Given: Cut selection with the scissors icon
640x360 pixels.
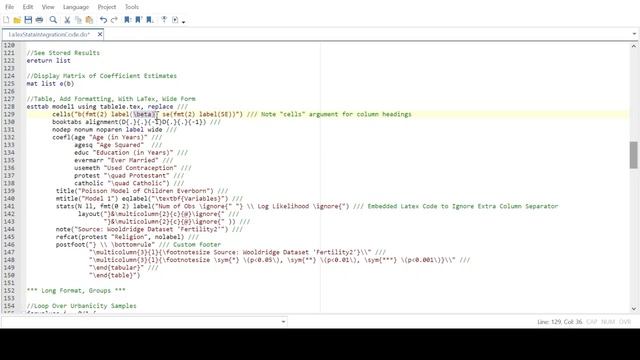Looking at the screenshot, I should [67, 20].
